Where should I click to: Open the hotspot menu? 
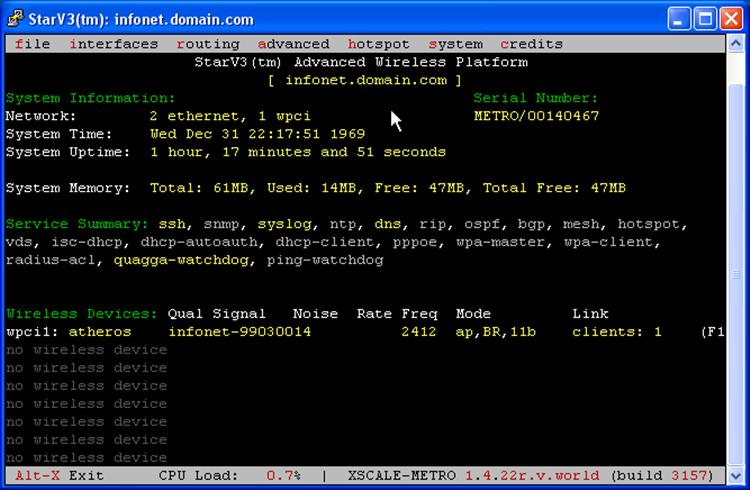pyautogui.click(x=379, y=44)
